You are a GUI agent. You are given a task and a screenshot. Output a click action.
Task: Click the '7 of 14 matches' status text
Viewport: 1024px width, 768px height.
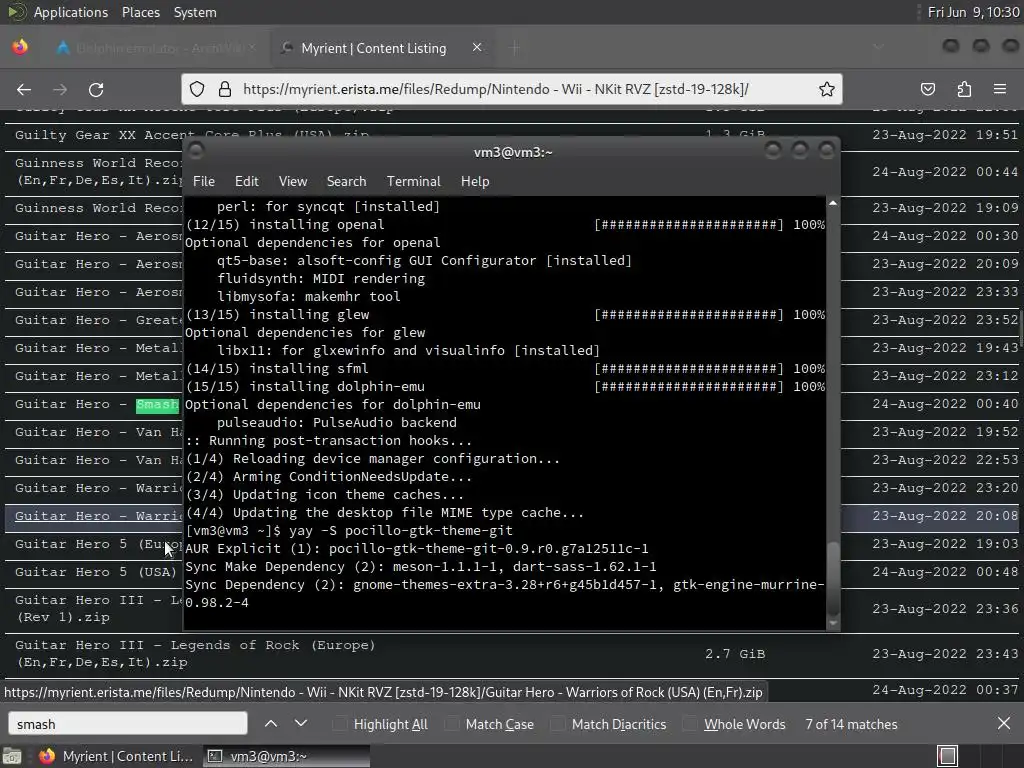coord(851,724)
